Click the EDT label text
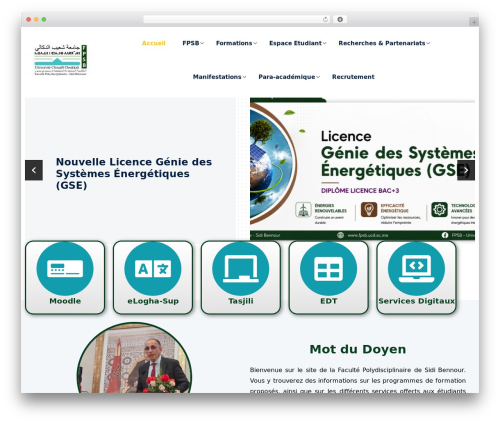The height and width of the screenshot is (423, 500). 329,301
